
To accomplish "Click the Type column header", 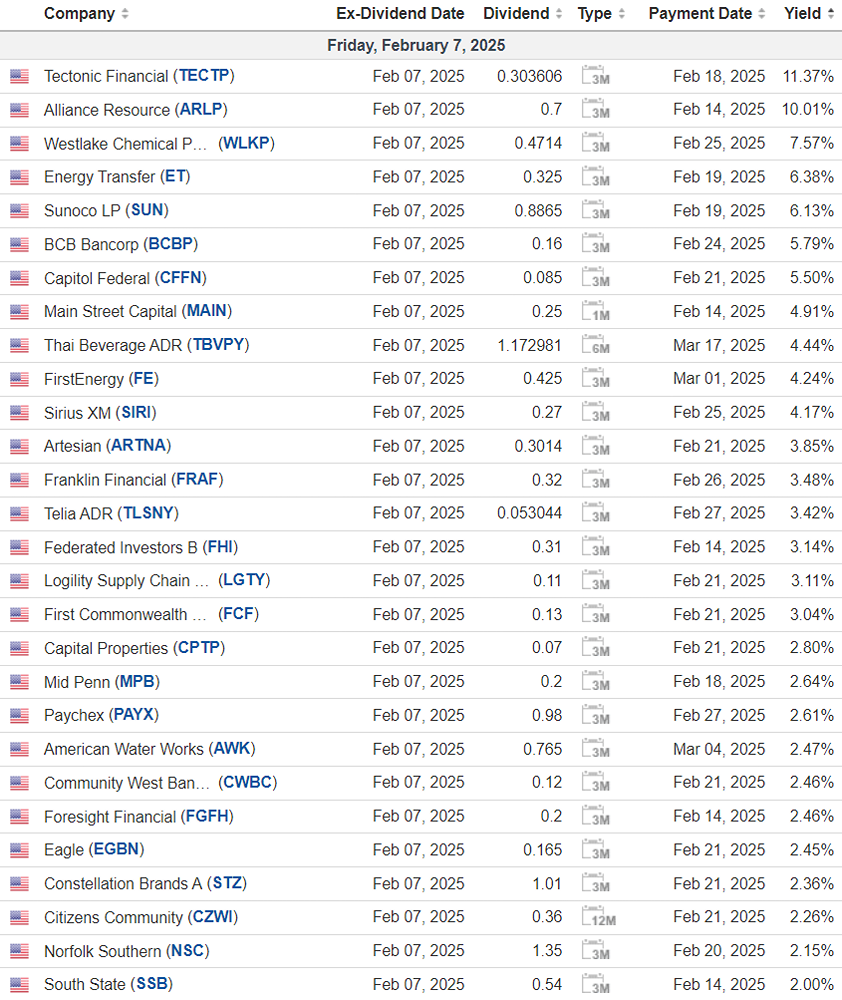I will pos(594,14).
